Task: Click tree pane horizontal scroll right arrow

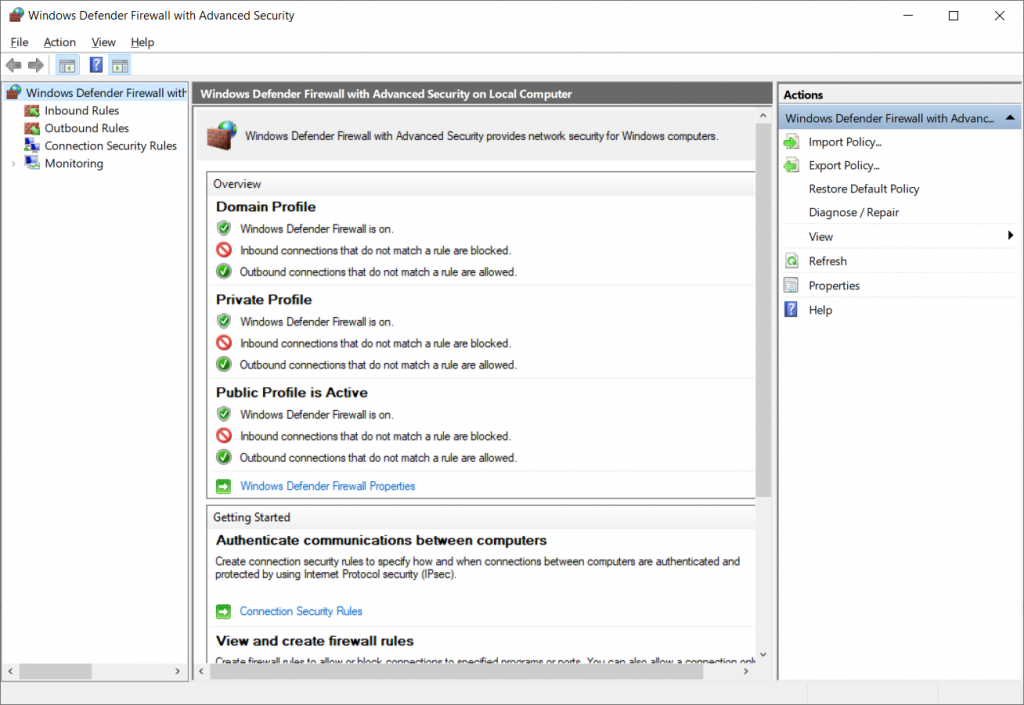Action: coord(177,671)
